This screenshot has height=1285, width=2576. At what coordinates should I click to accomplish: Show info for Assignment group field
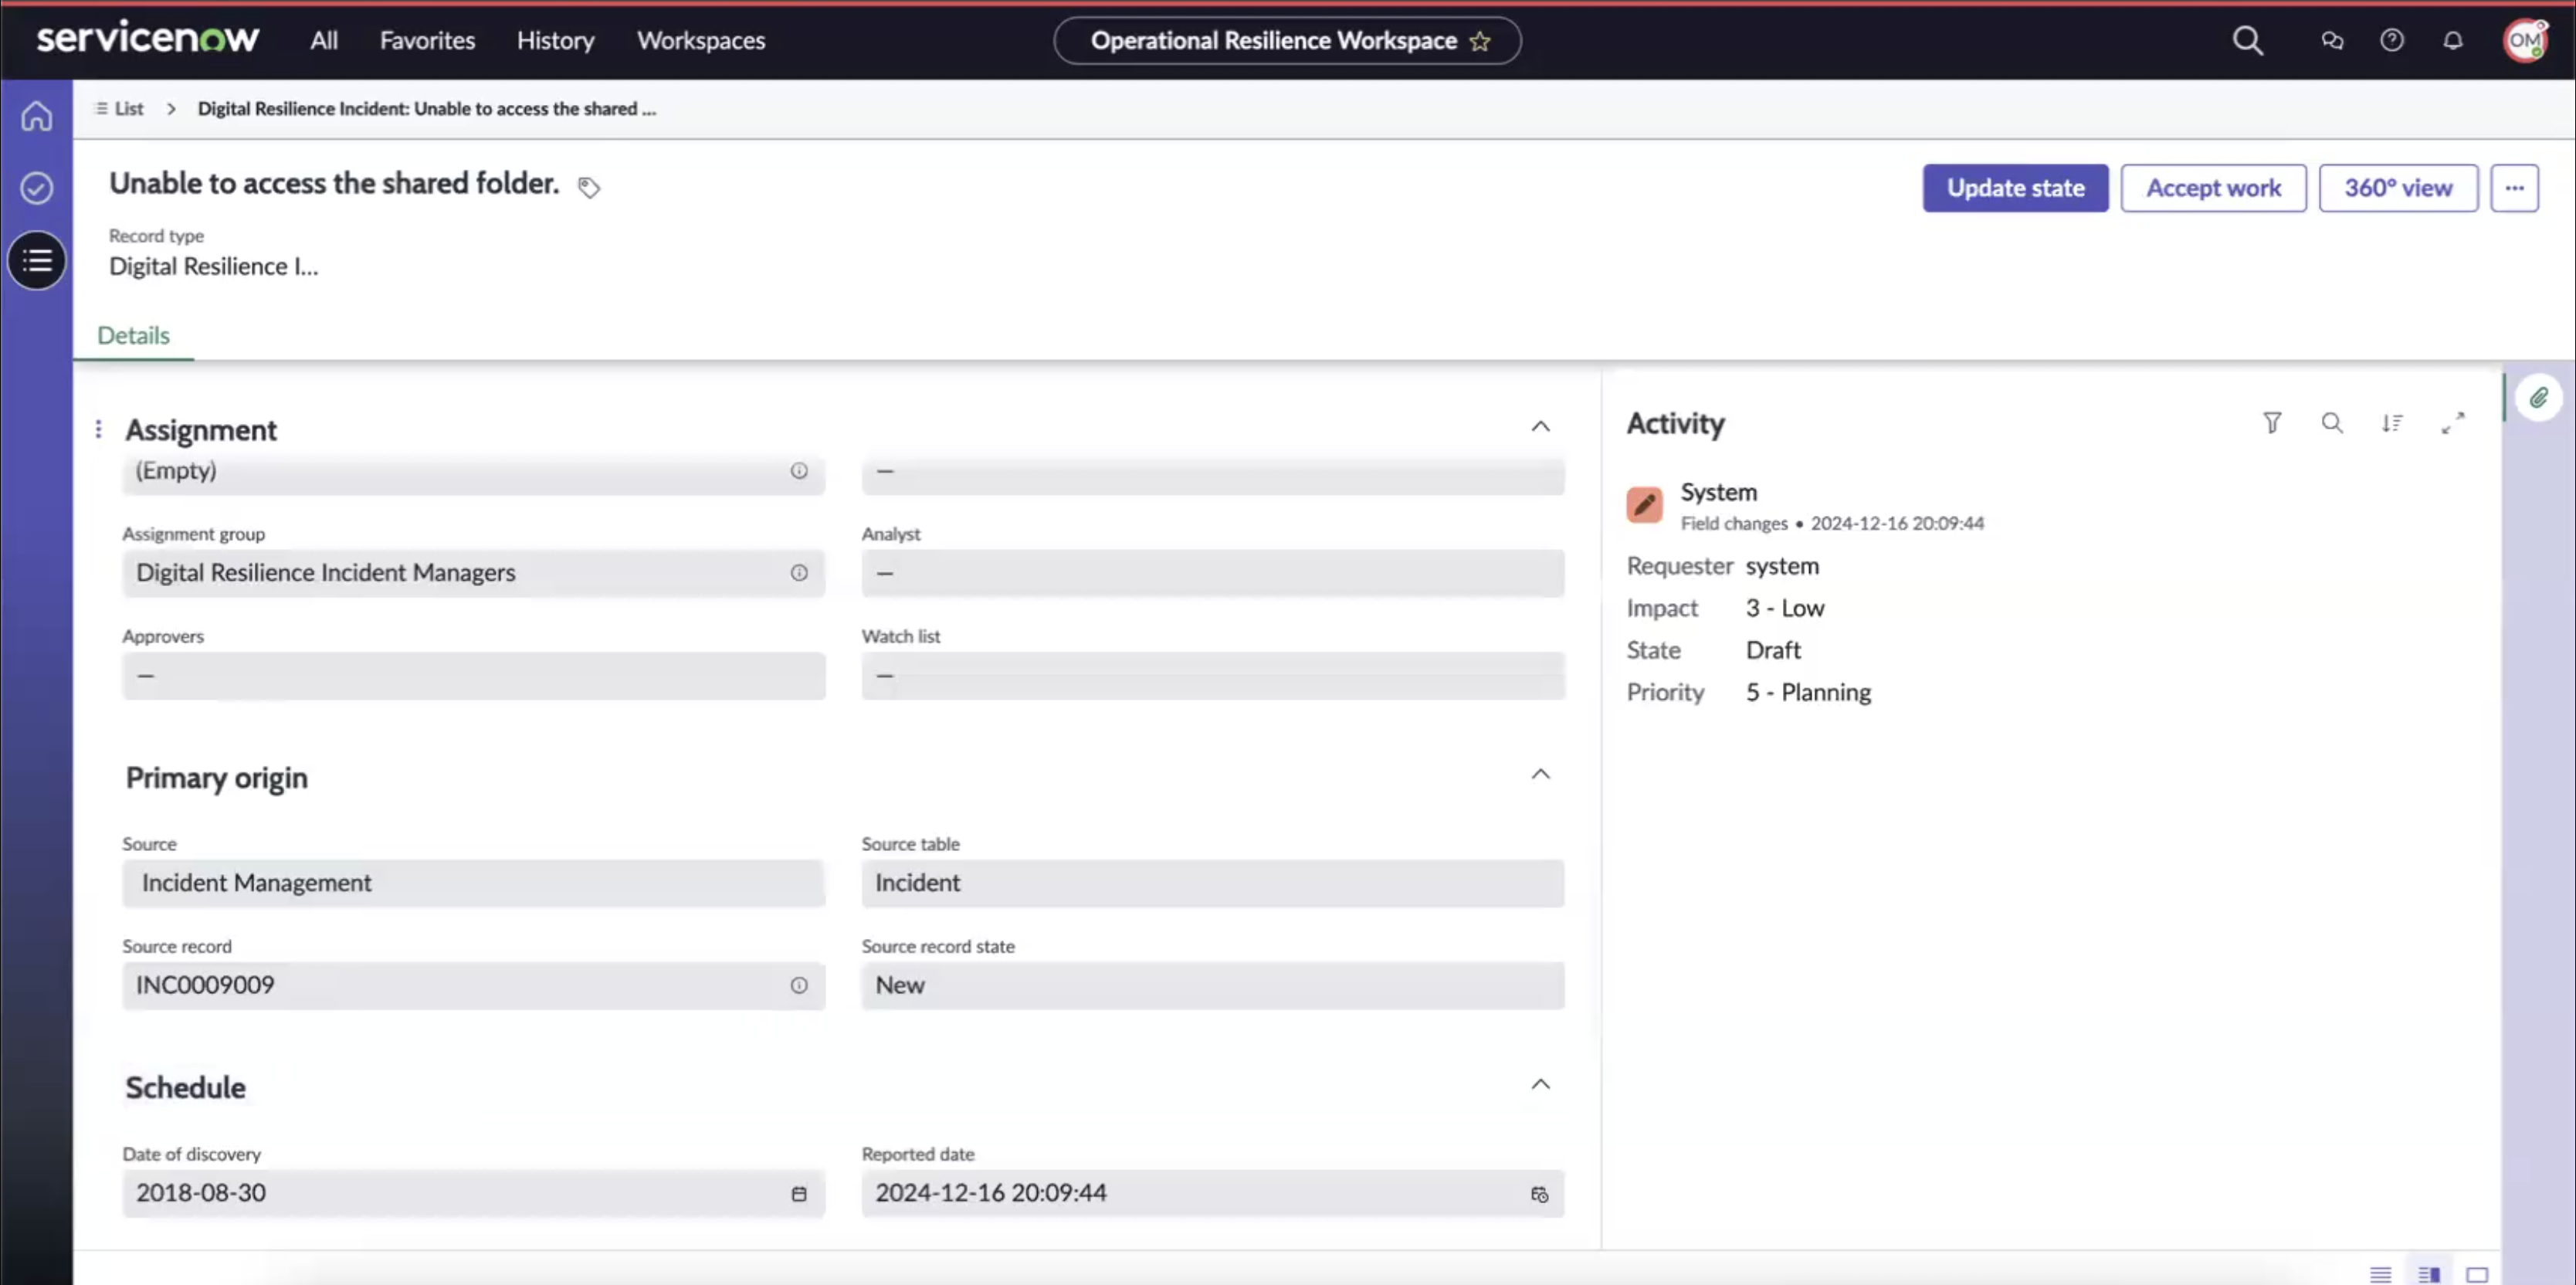(x=799, y=573)
